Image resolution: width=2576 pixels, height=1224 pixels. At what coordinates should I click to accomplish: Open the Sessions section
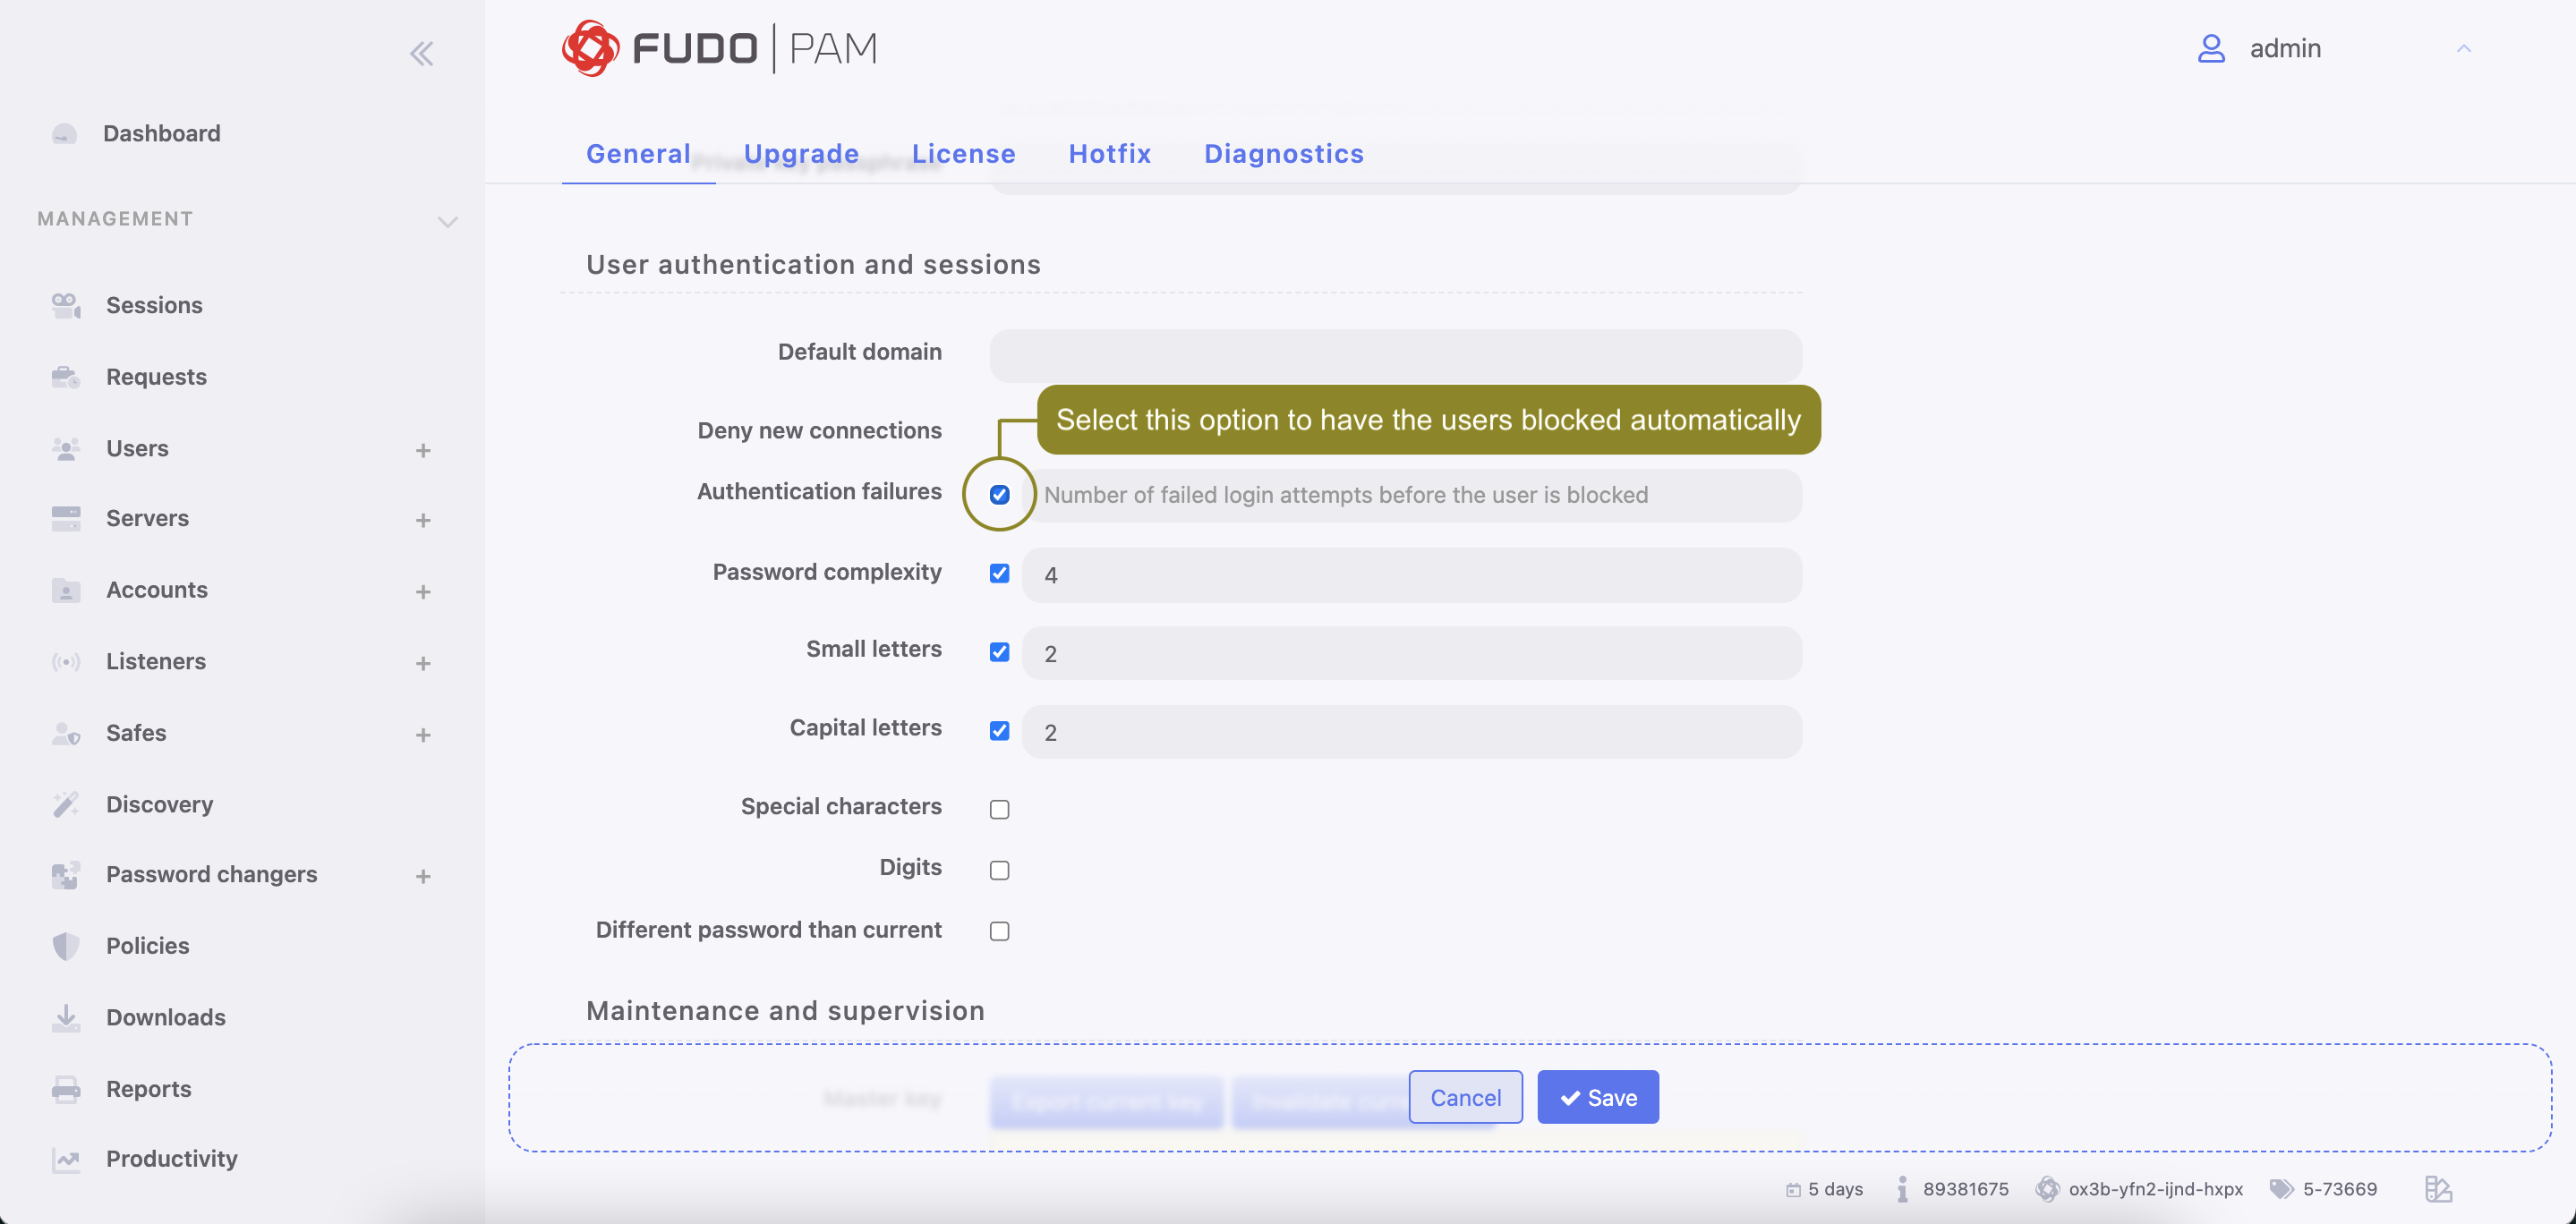154,305
